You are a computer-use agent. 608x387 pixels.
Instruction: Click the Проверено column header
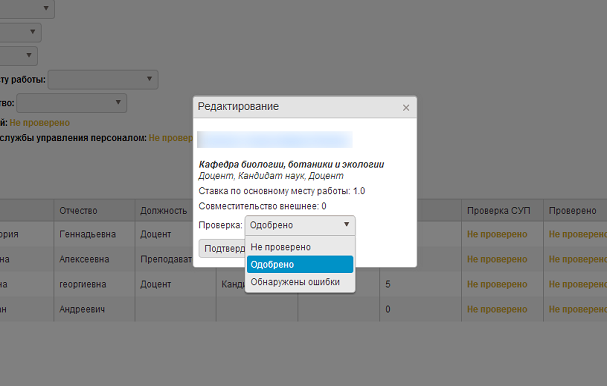(x=572, y=211)
